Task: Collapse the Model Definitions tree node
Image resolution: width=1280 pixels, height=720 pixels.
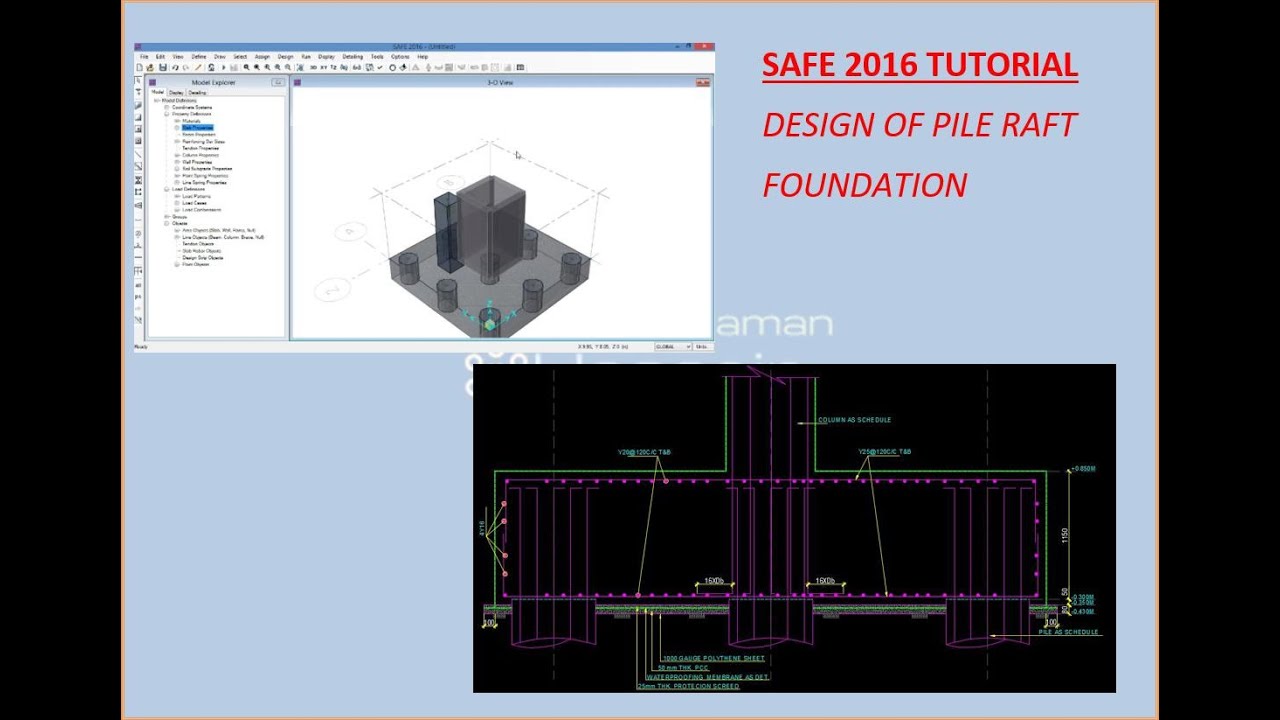Action: 156,100
